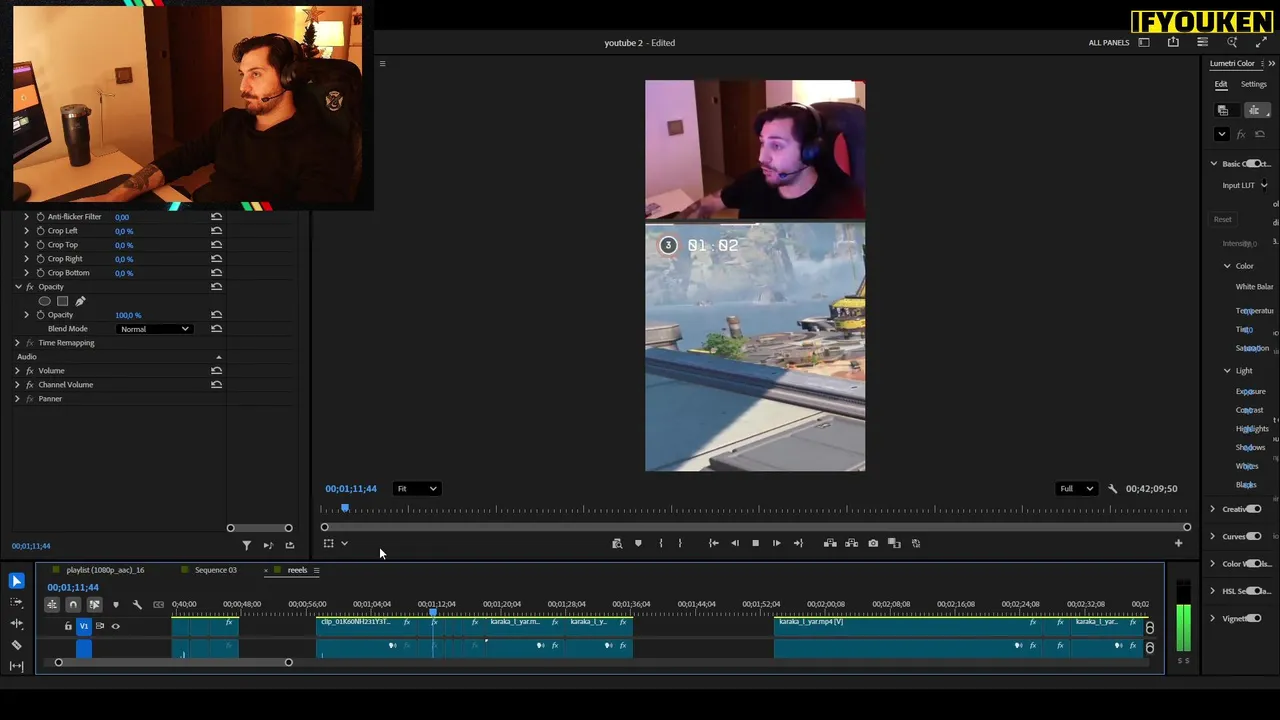Go to In point
The width and height of the screenshot is (1280, 720).
point(713,543)
